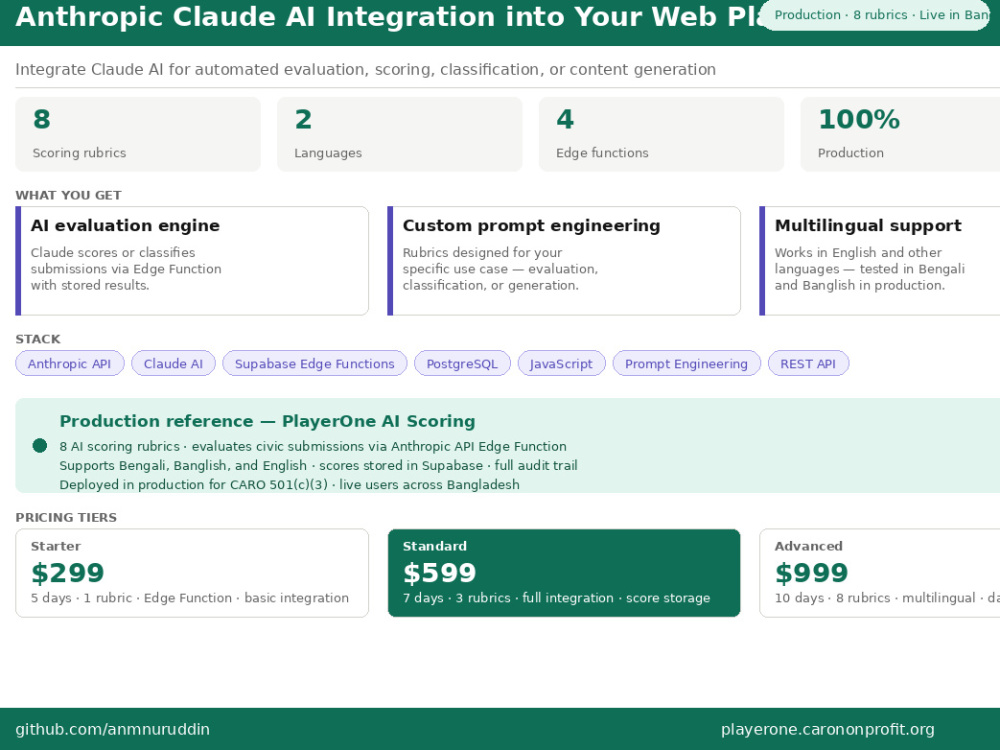Open the 4 Edge functions stat card
The width and height of the screenshot is (1000, 750).
pyautogui.click(x=661, y=135)
